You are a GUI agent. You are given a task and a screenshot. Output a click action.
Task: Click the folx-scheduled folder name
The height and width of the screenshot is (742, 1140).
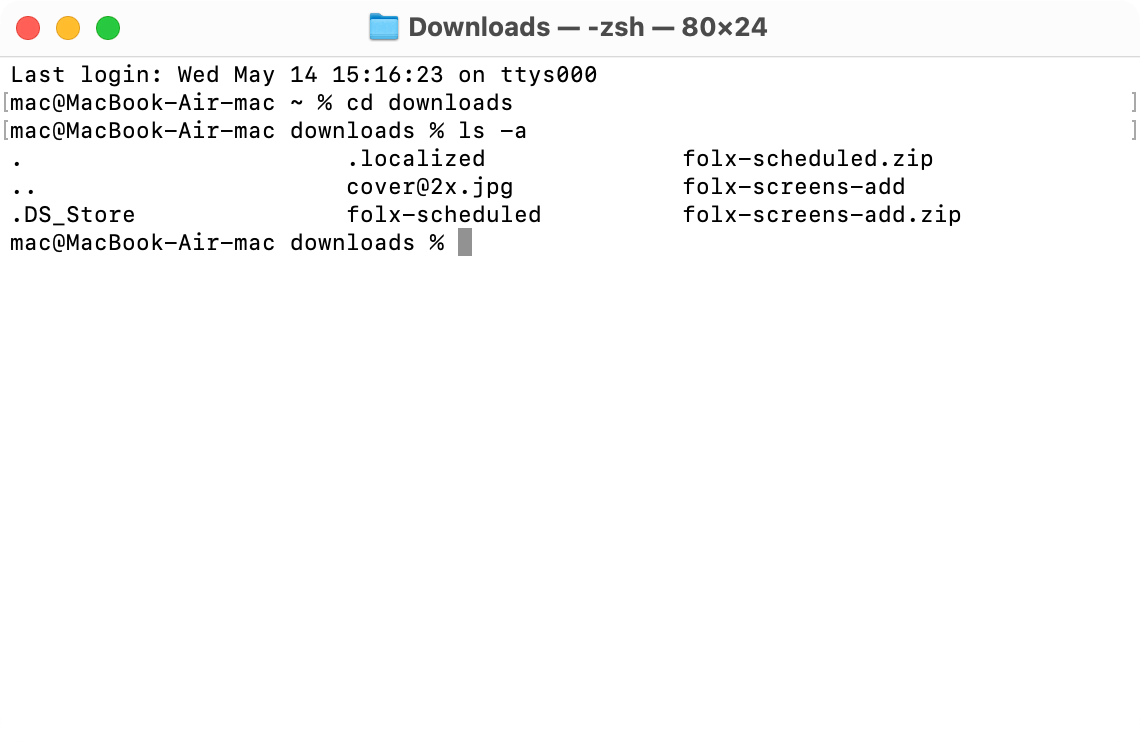443,215
